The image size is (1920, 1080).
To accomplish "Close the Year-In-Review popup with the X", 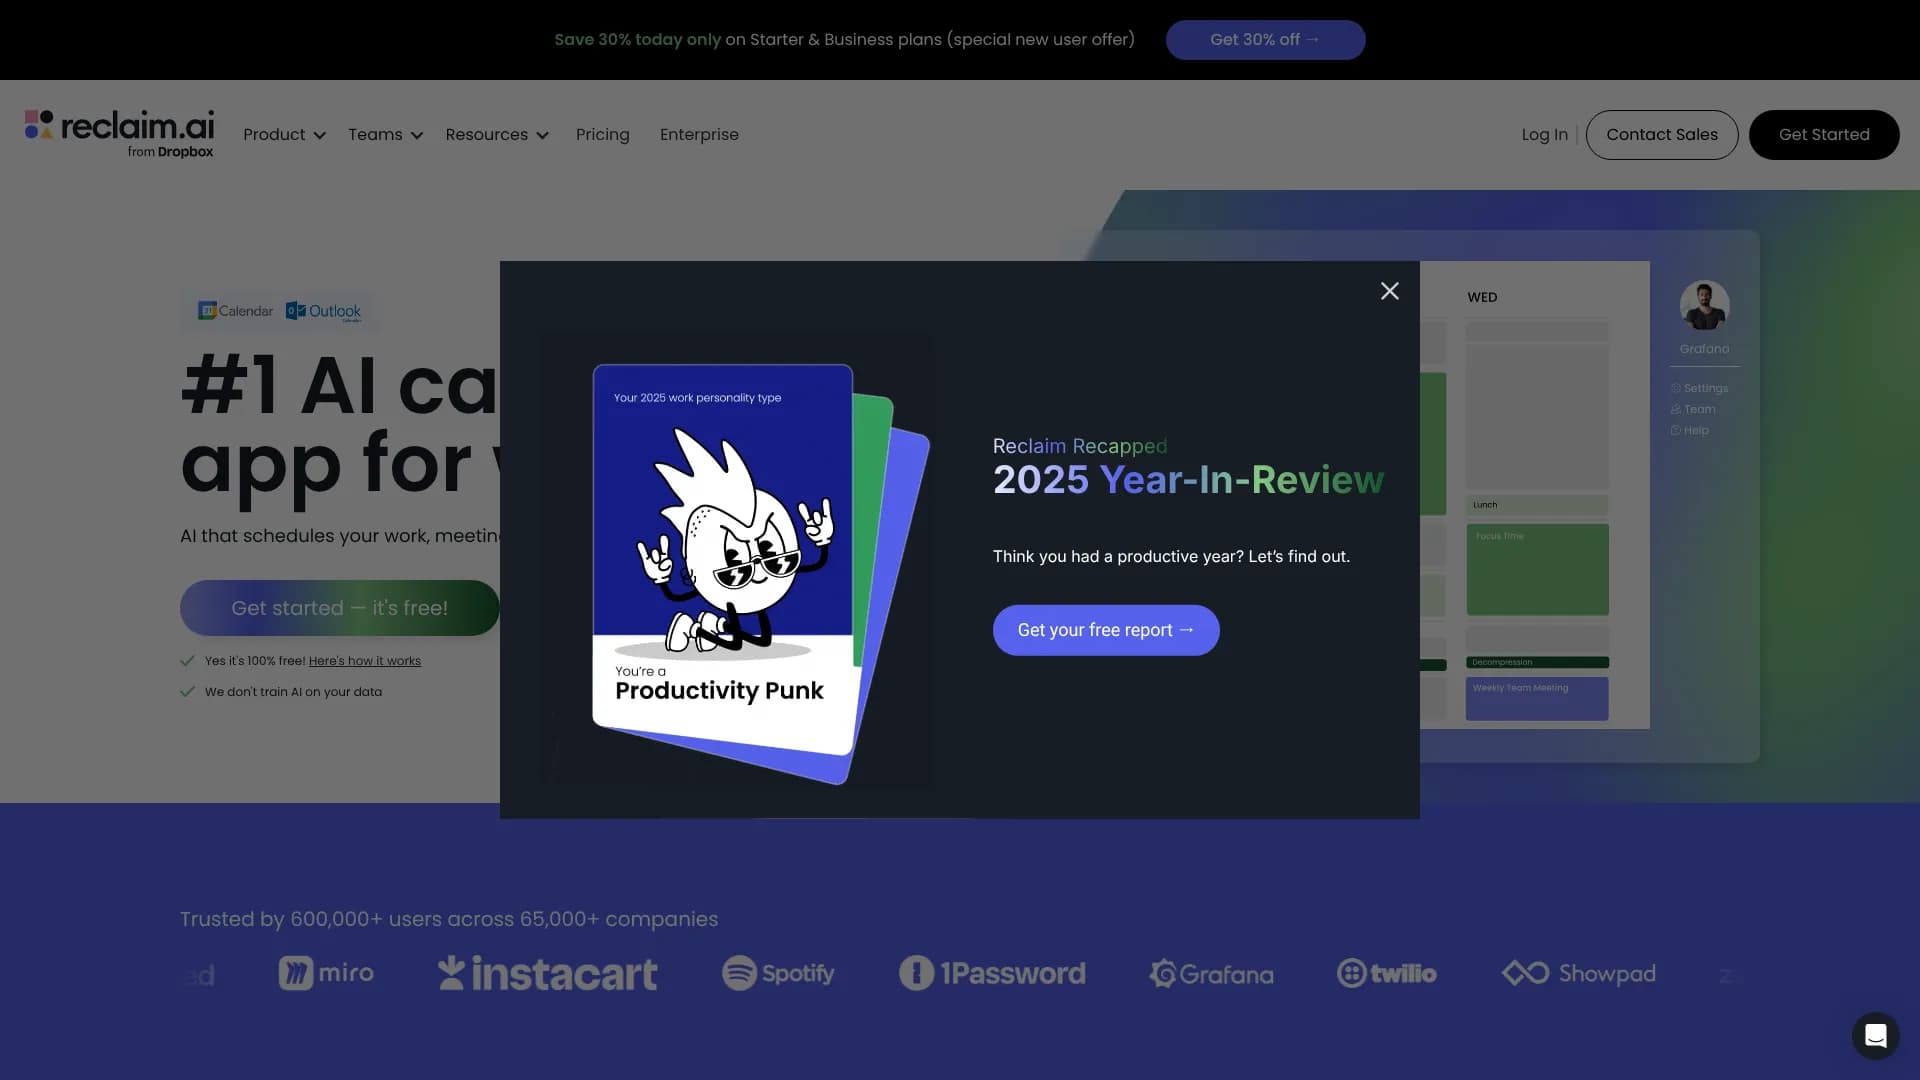I will [x=1389, y=291].
